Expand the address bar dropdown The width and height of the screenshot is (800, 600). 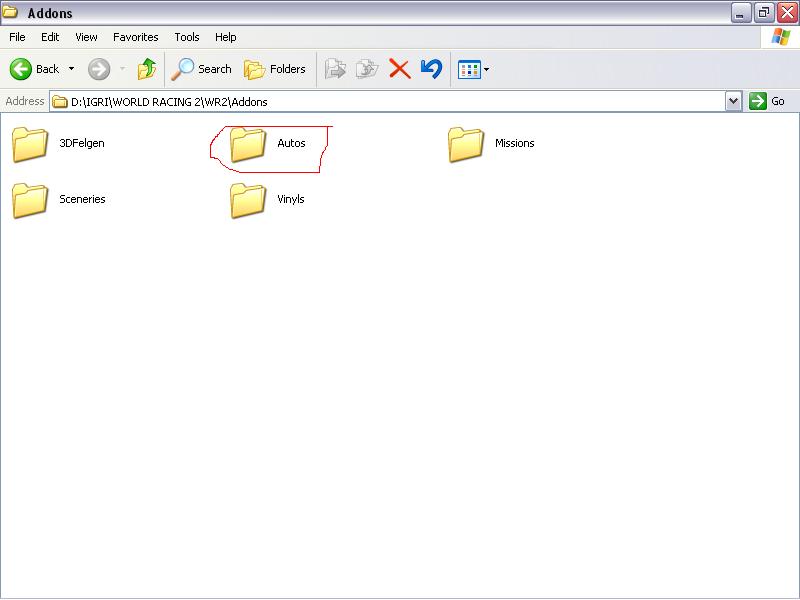point(733,101)
